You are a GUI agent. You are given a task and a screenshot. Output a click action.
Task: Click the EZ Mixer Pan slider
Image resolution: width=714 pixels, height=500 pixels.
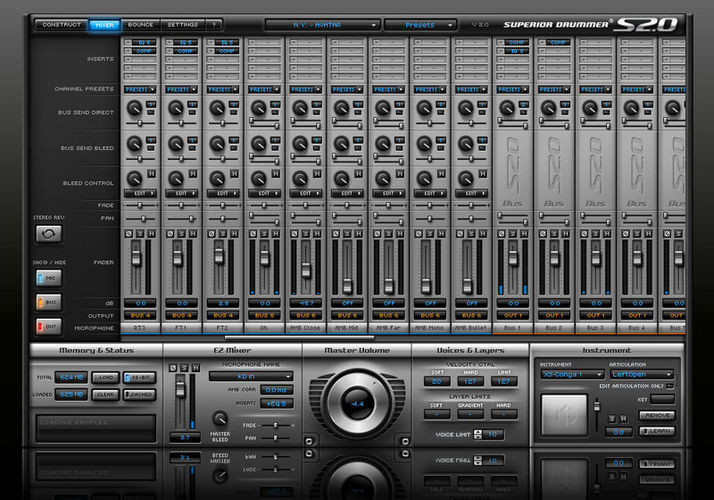point(275,438)
